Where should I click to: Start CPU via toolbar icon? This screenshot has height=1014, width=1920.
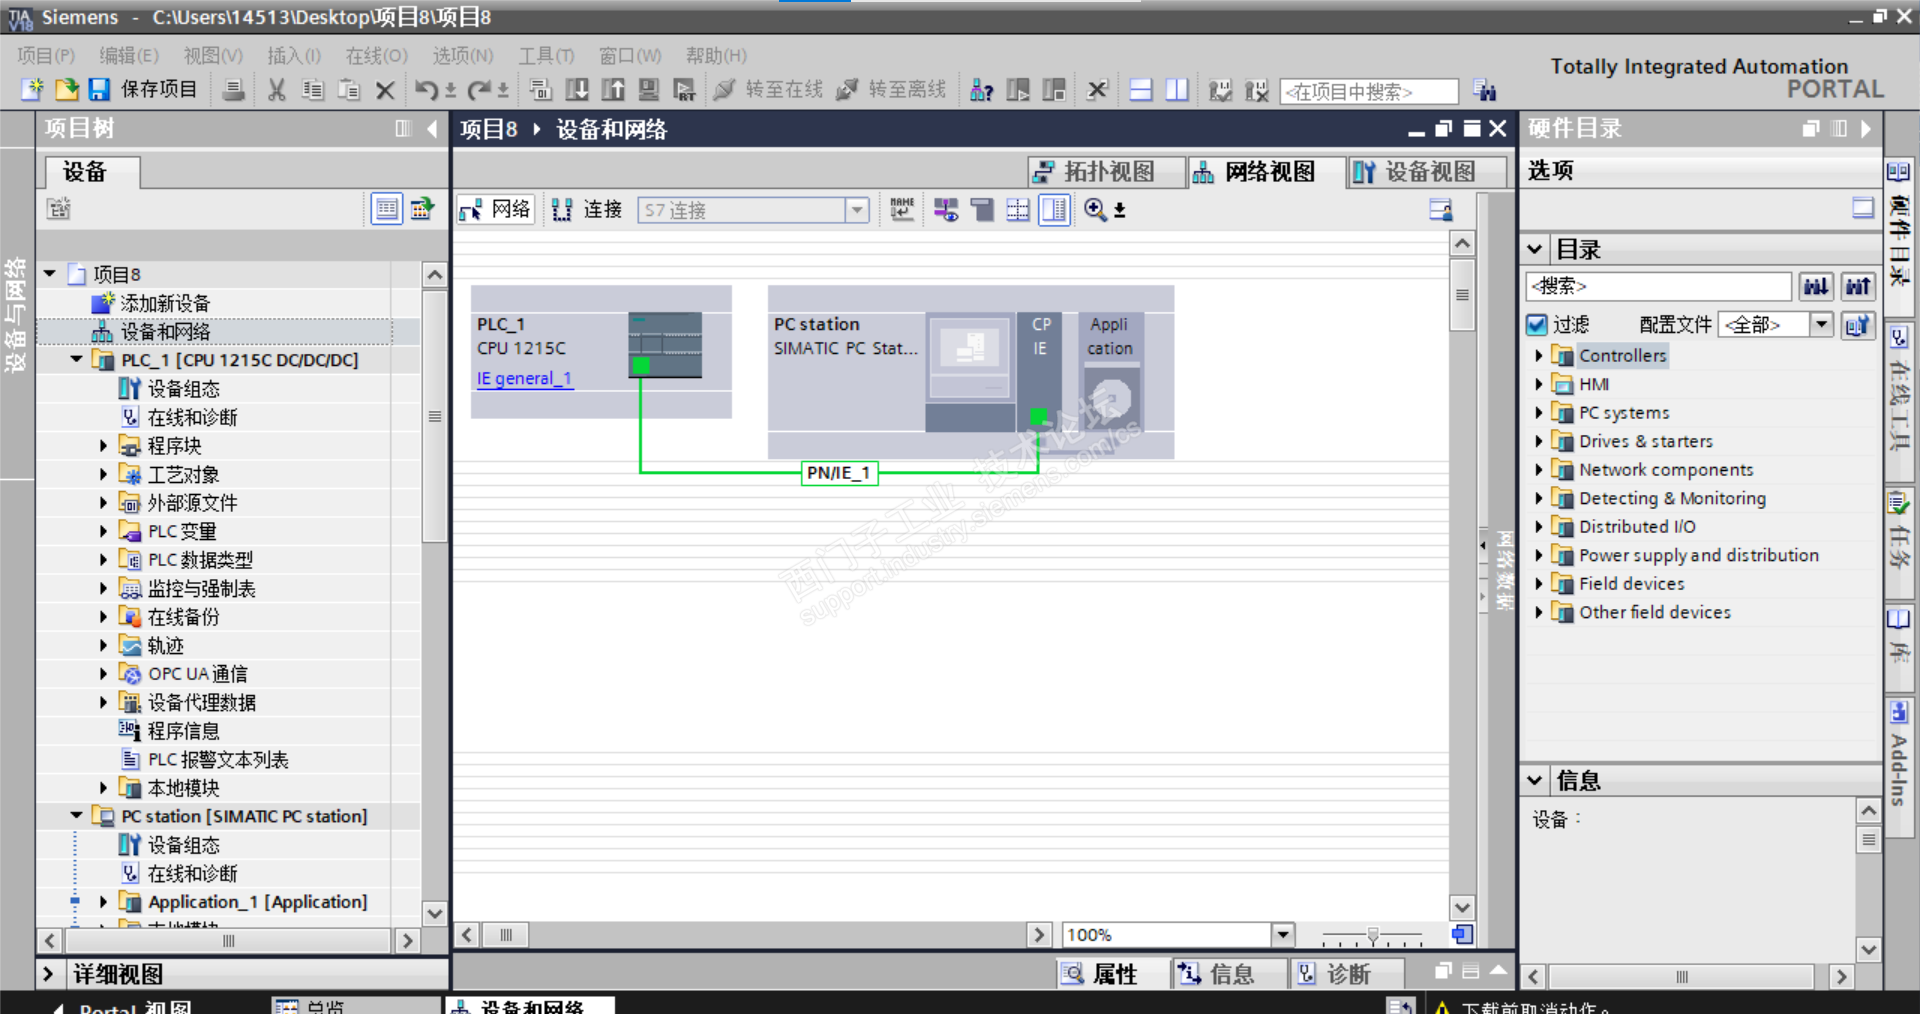coord(1018,90)
